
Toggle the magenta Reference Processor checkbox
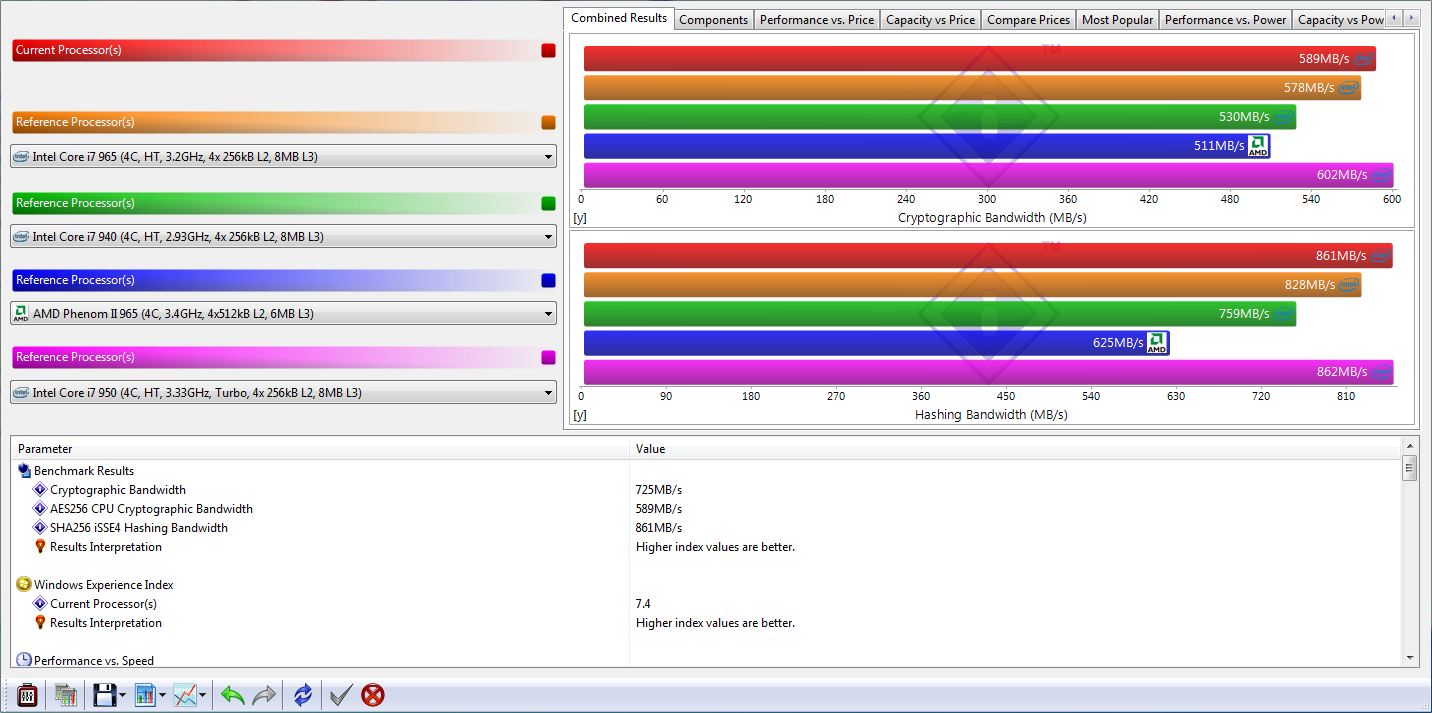(548, 357)
